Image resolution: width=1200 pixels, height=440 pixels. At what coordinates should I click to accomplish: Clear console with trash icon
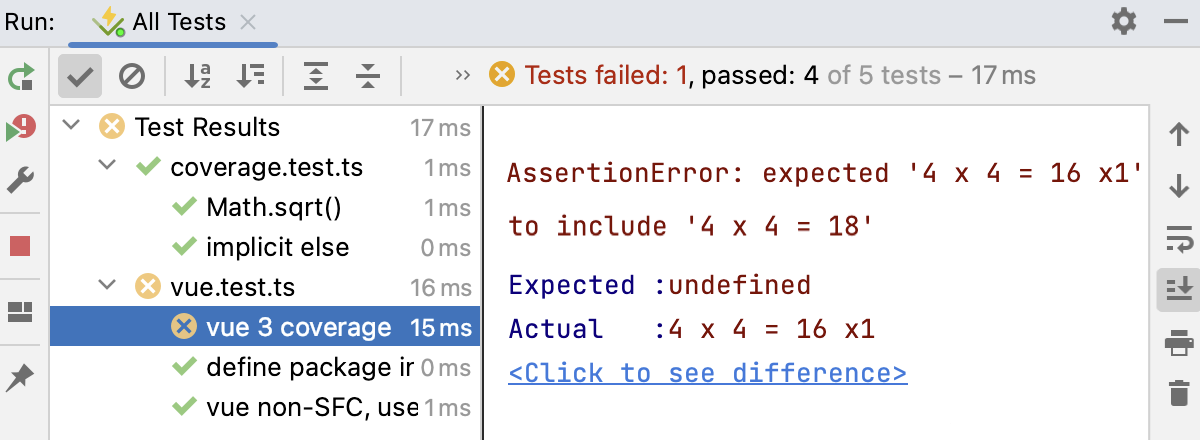point(1179,392)
